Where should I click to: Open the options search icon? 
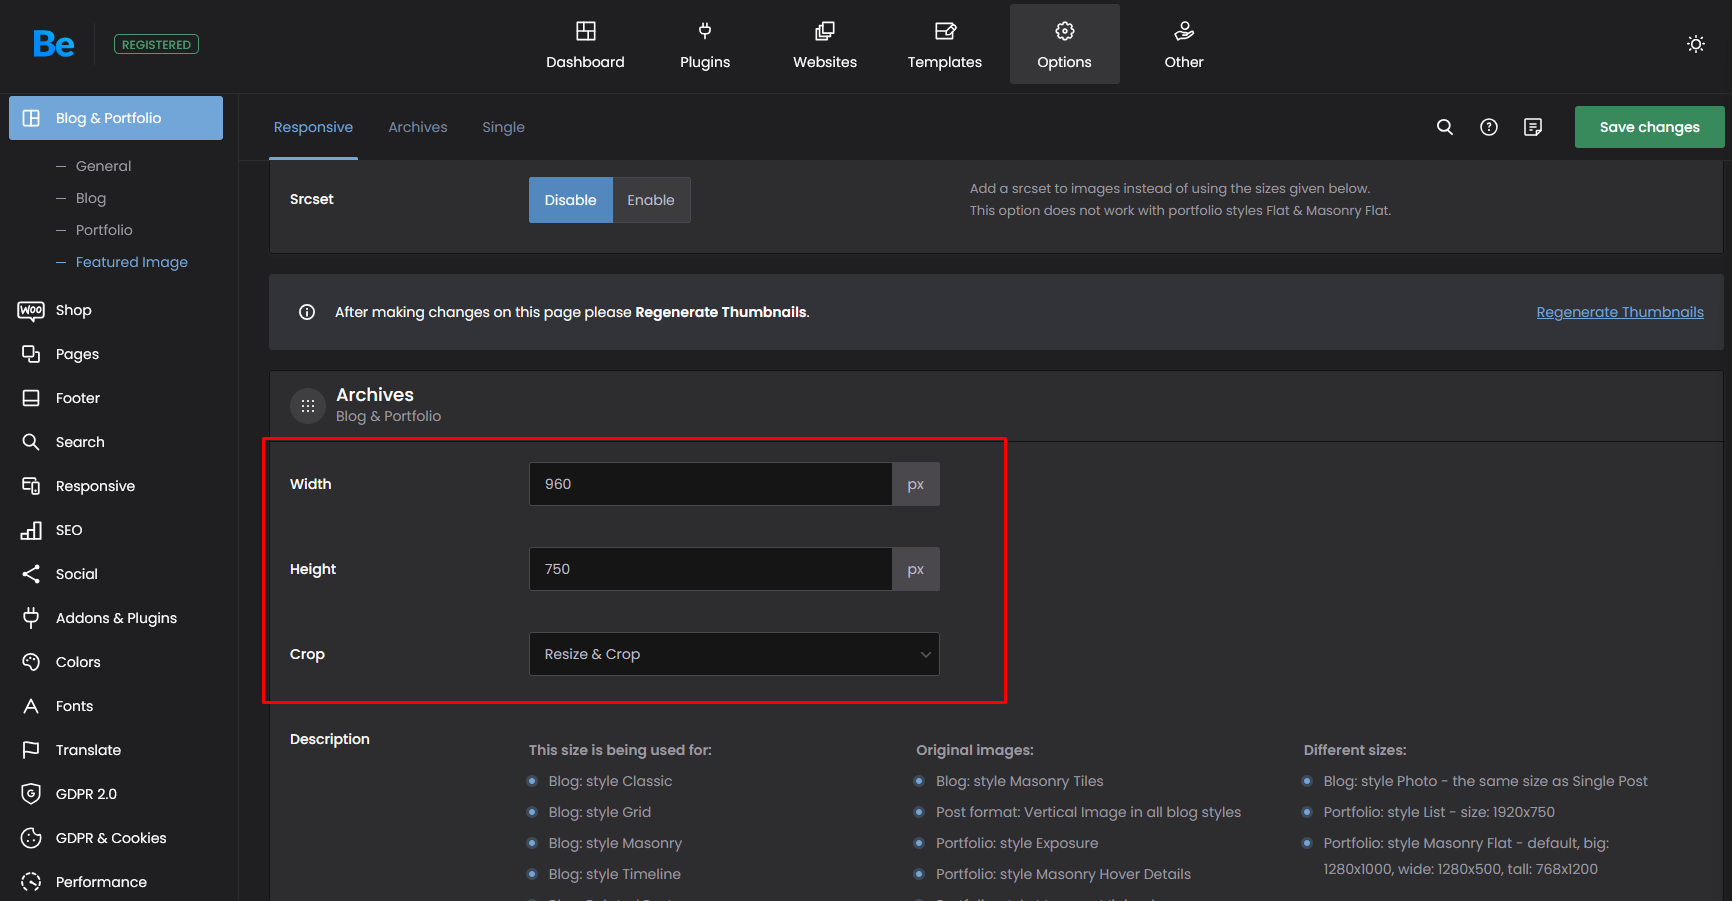point(1445,127)
